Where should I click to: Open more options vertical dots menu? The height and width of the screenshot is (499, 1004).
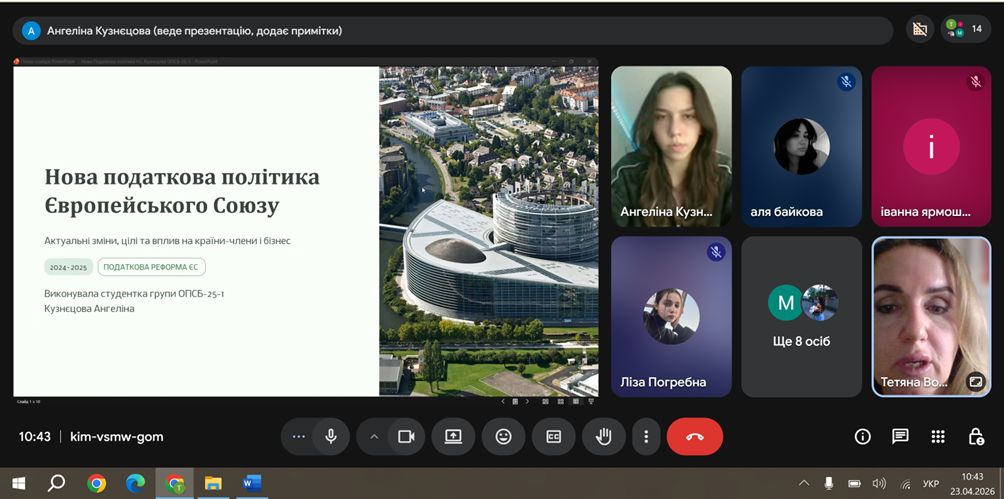point(647,437)
